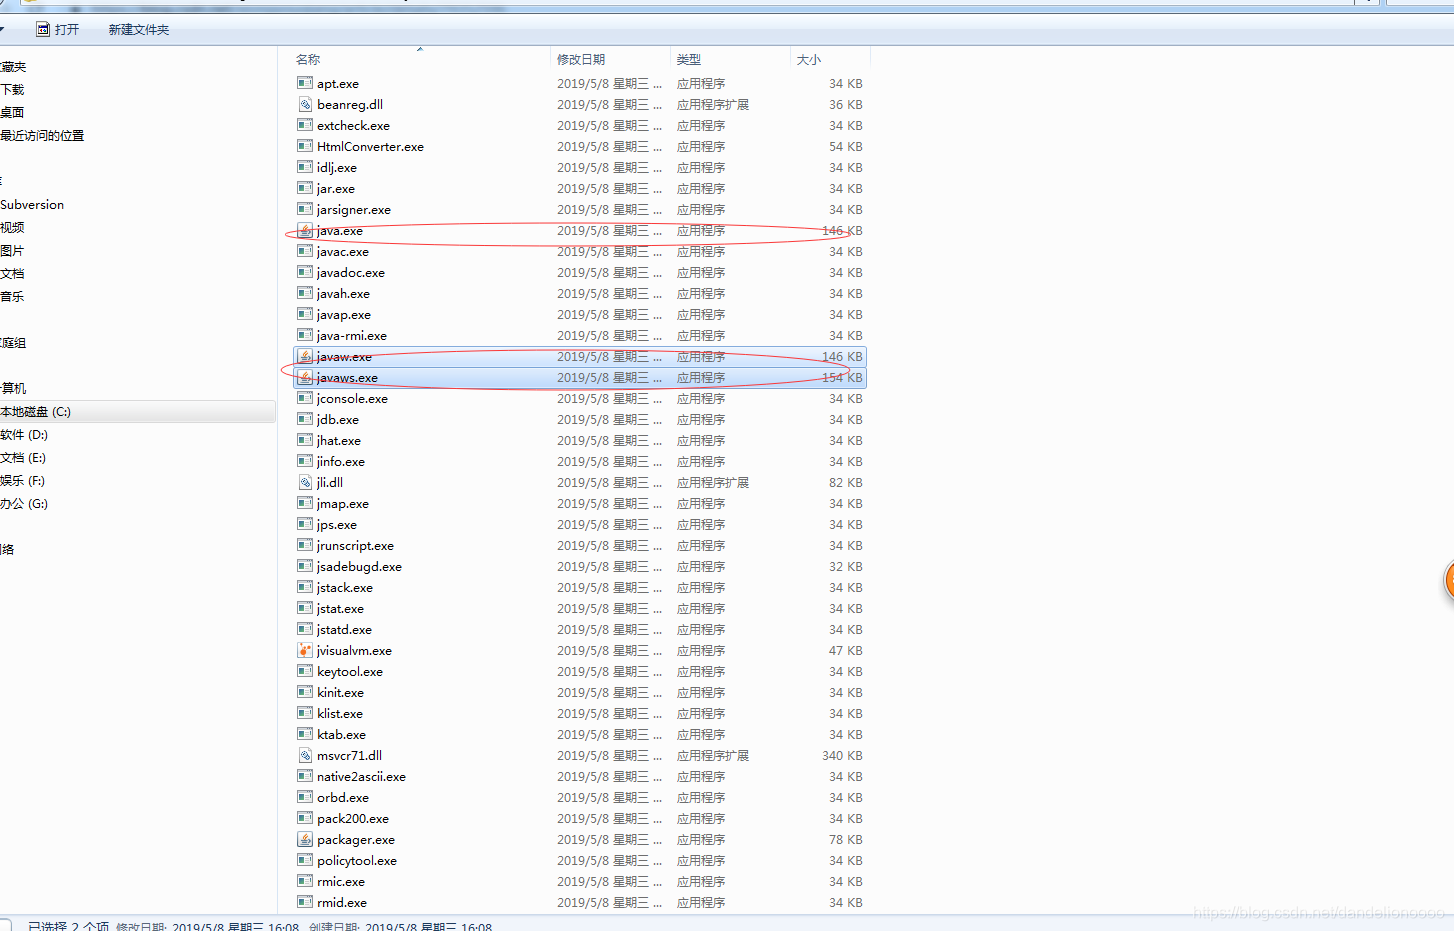Image resolution: width=1454 pixels, height=931 pixels.
Task: Sort by the 修改日期 column header
Action: point(581,60)
